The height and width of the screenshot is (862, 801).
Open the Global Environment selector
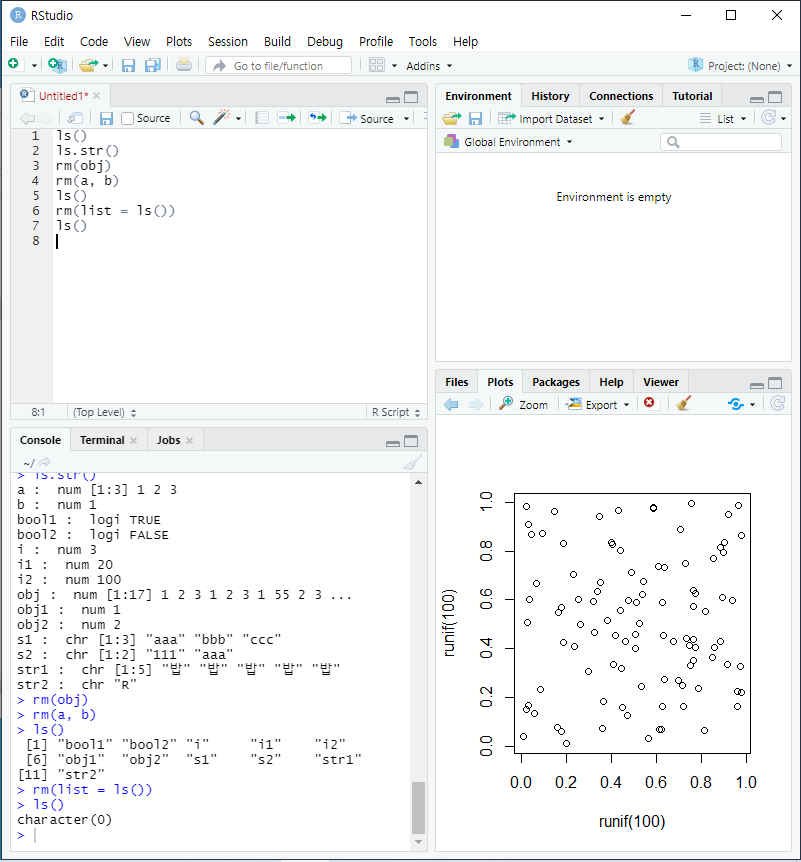(509, 142)
